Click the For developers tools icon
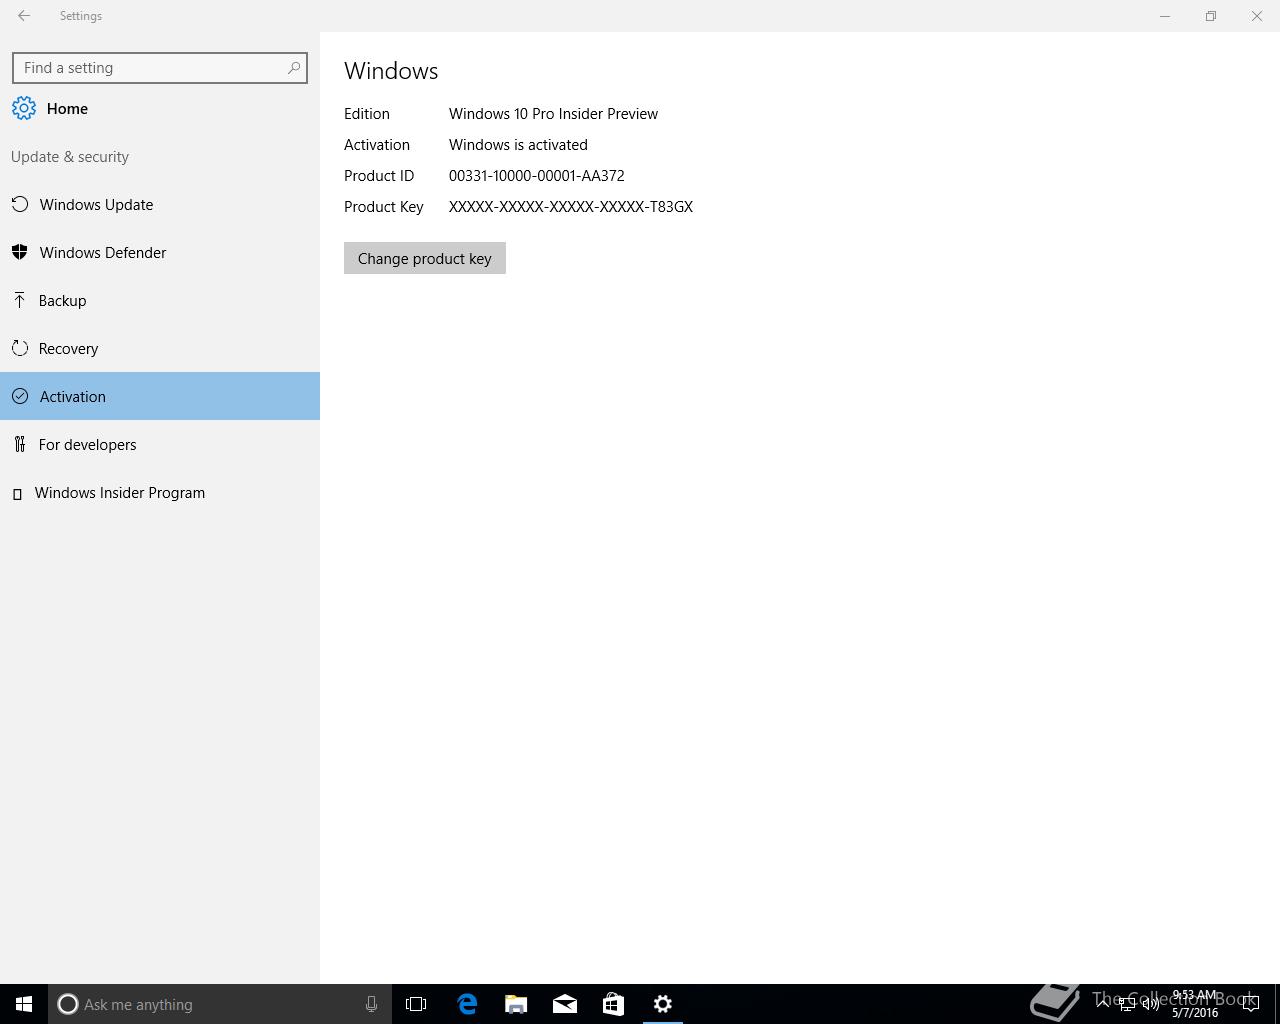This screenshot has width=1280, height=1024. (20, 444)
